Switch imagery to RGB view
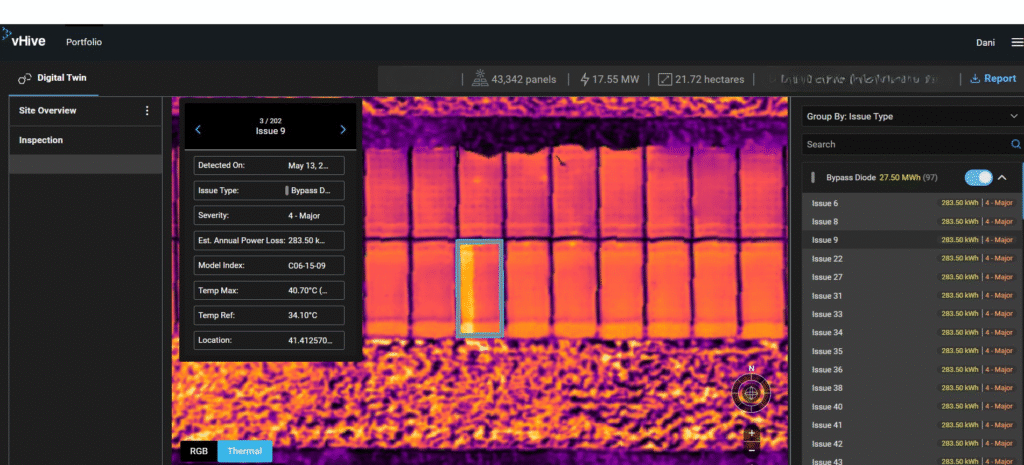Screen dimensions: 1024x465 [199, 451]
